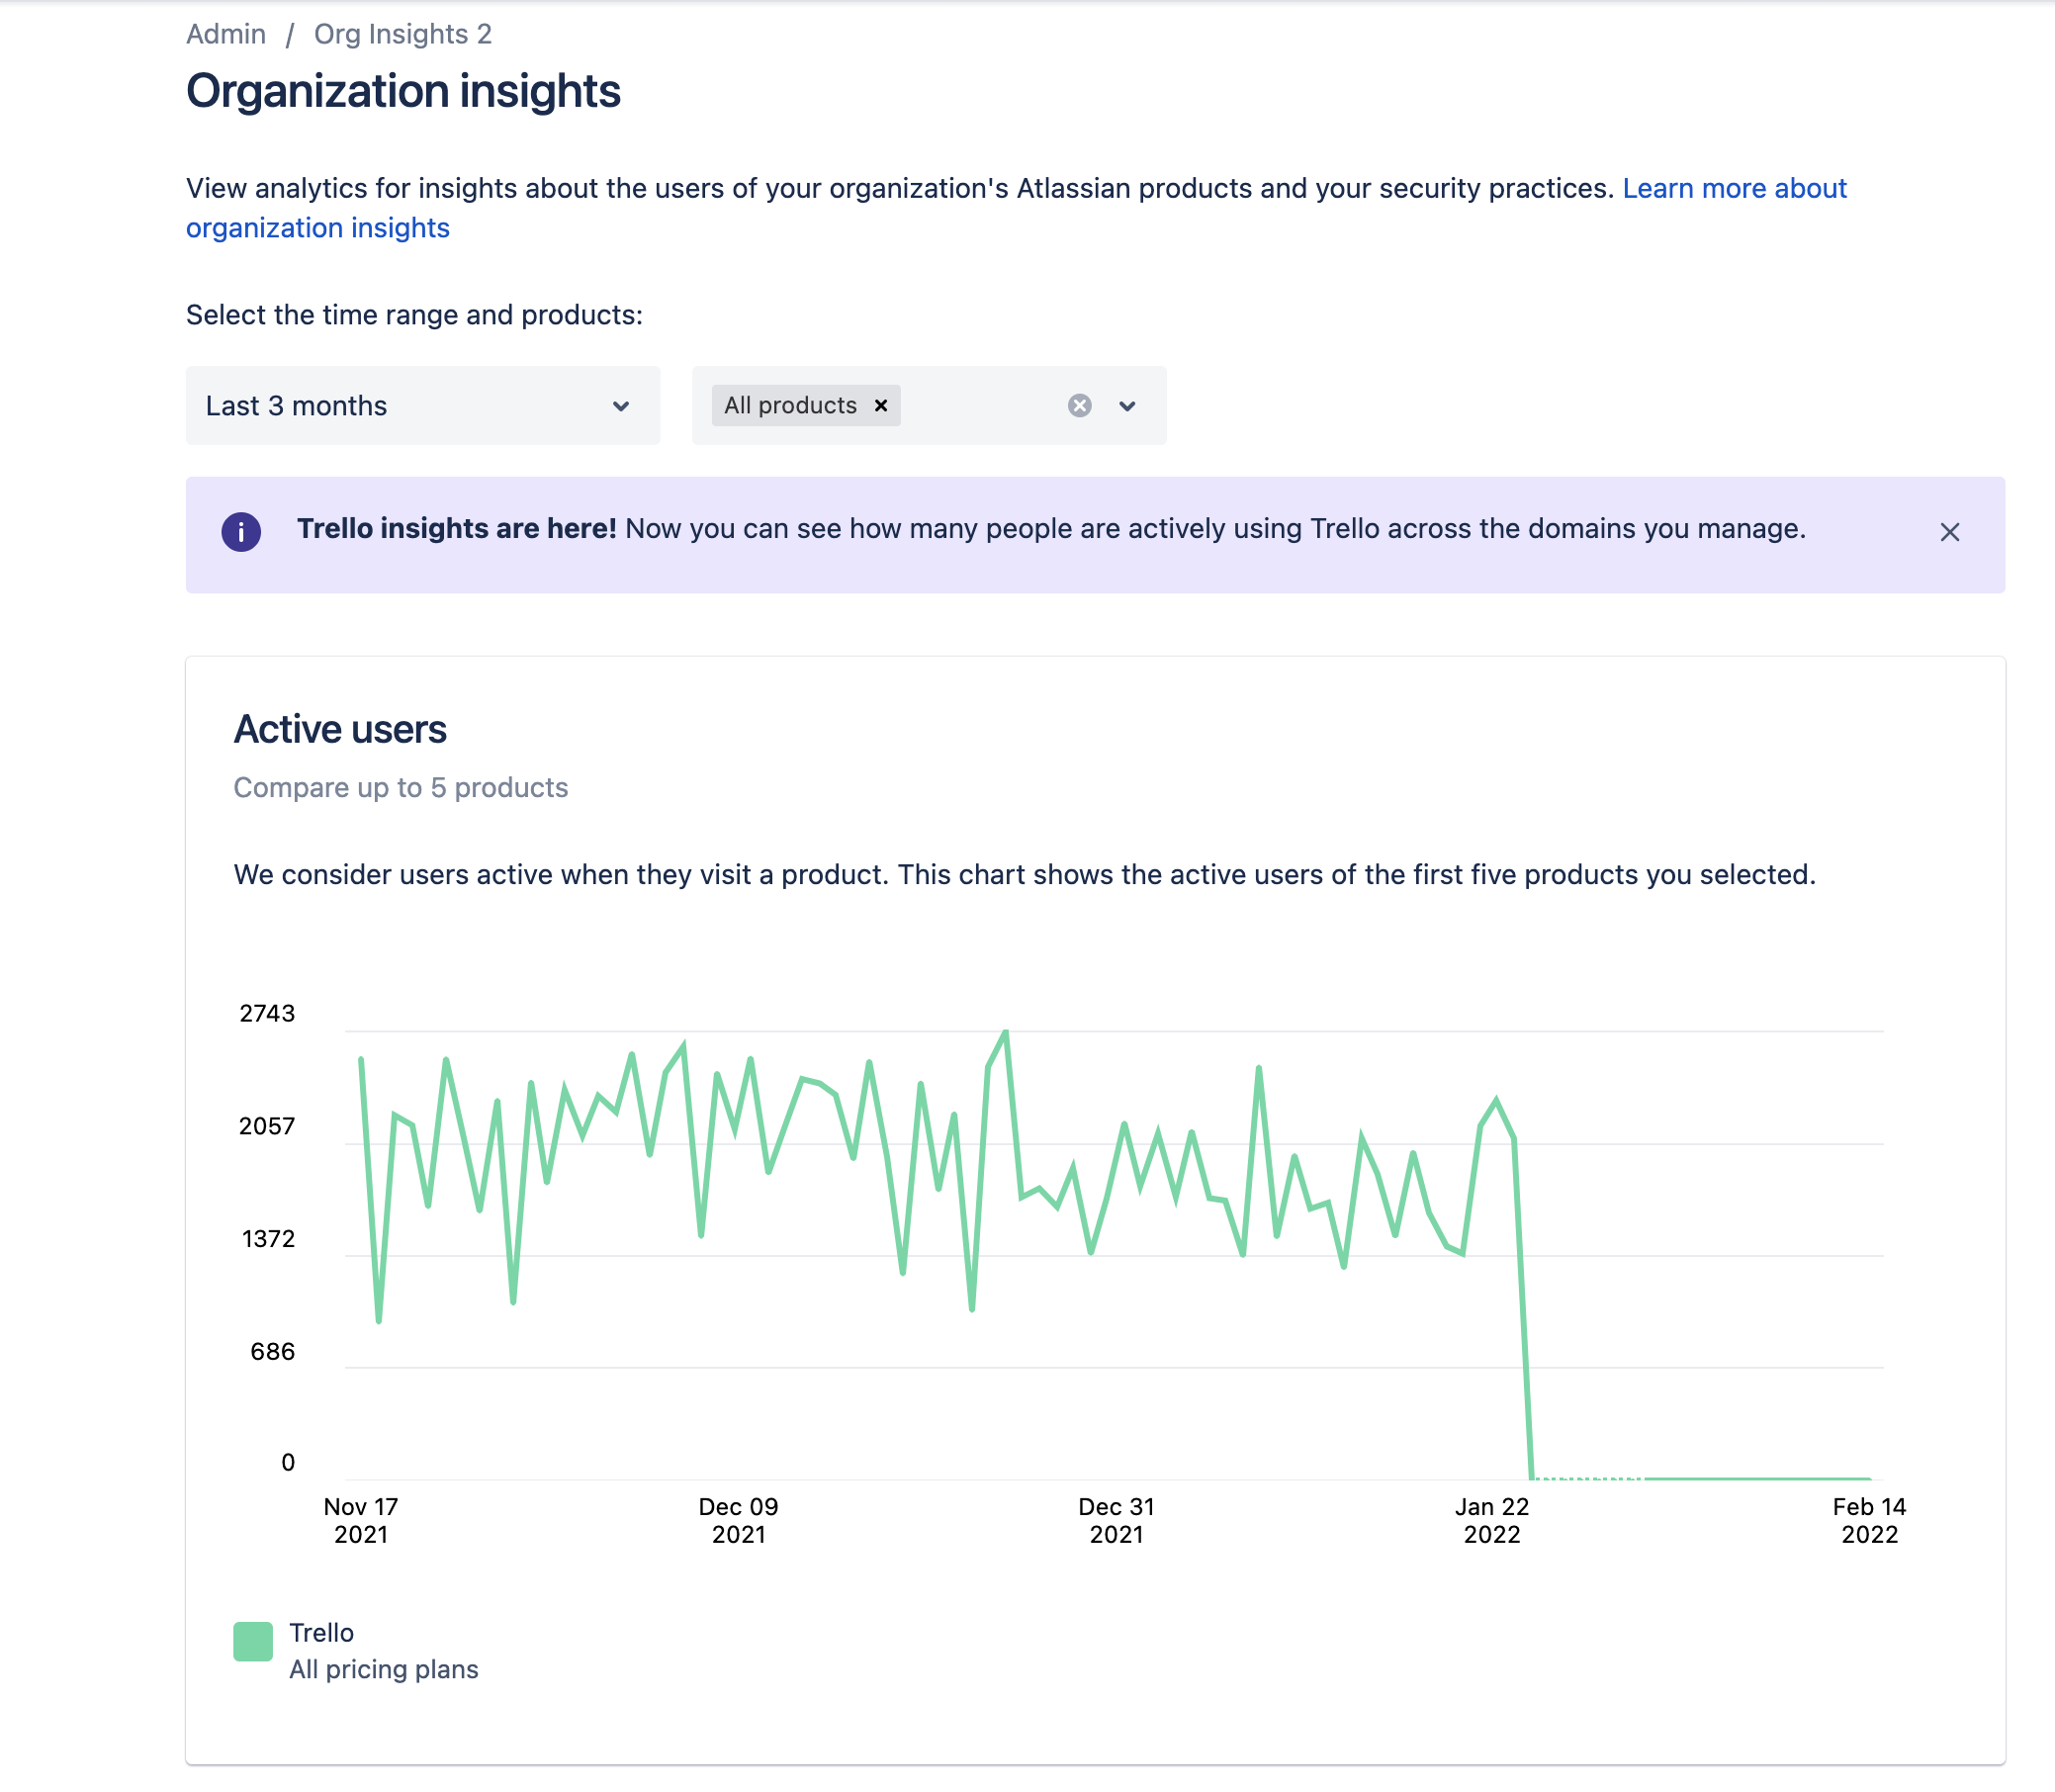Click the Trello green legend swatch
This screenshot has width=2055, height=1792.
point(253,1641)
